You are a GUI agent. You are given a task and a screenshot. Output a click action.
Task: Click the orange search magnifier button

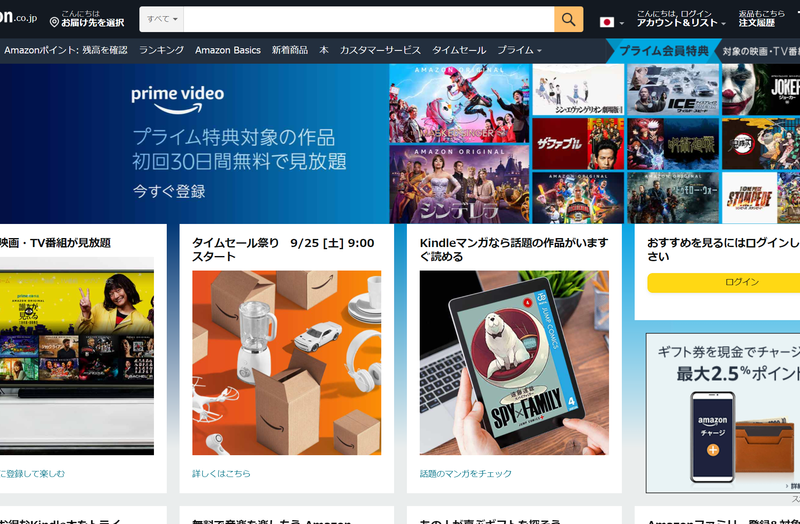click(x=568, y=19)
